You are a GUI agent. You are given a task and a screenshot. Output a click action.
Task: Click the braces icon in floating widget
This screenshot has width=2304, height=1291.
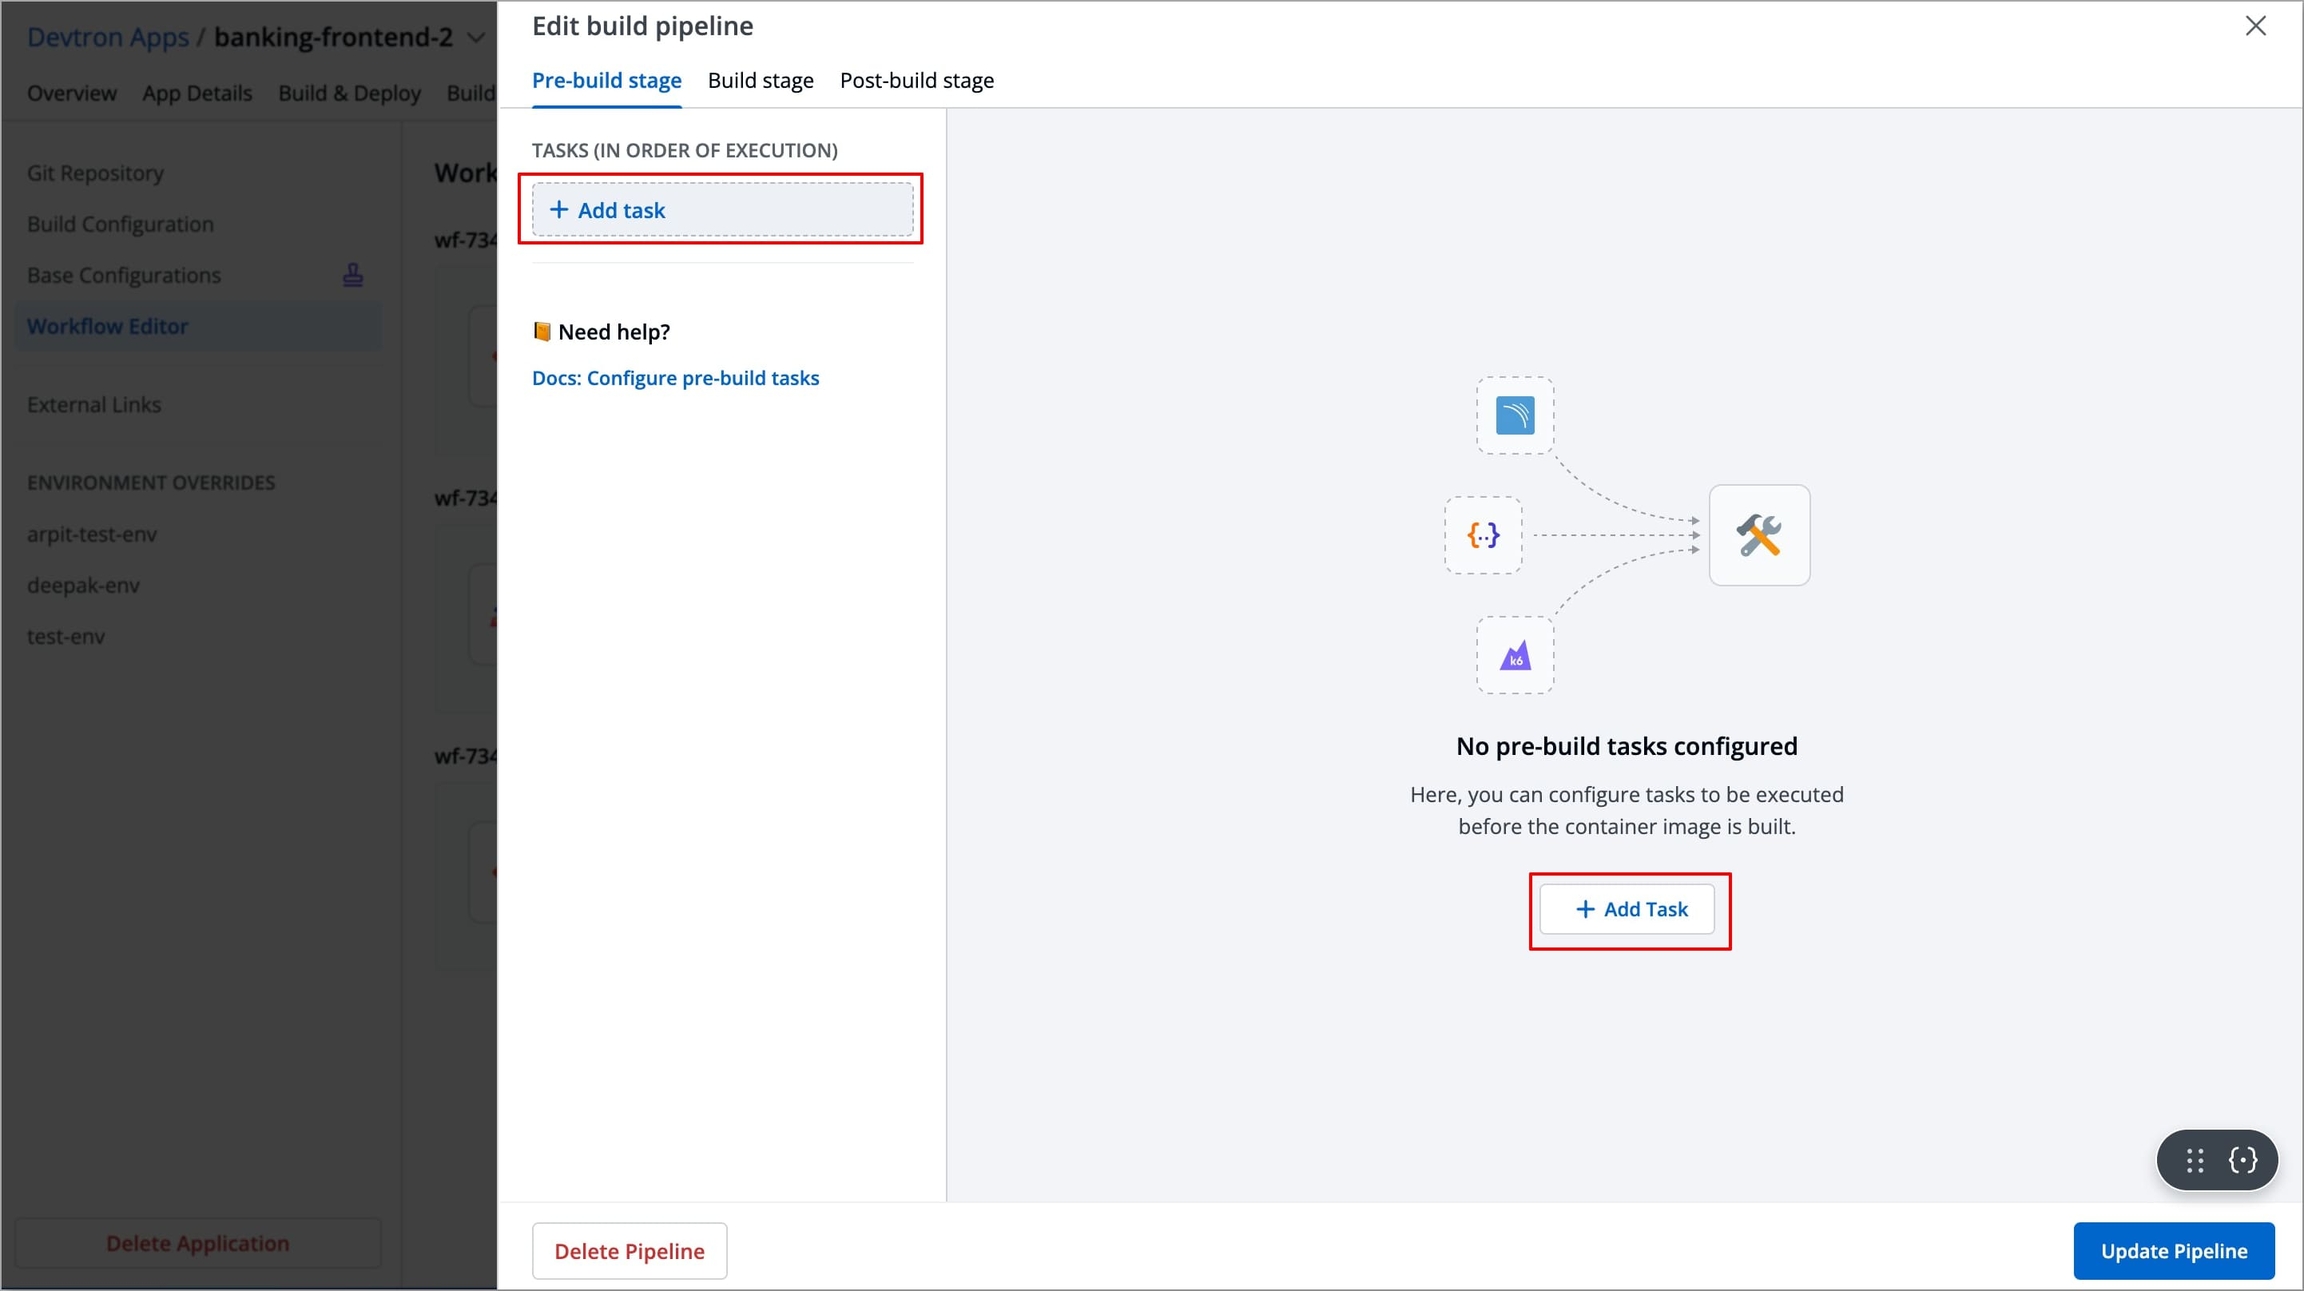click(2242, 1160)
